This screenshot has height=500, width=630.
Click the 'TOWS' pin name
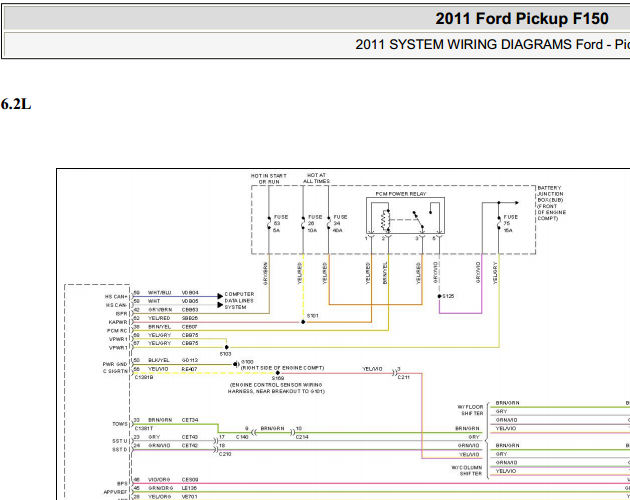click(120, 424)
